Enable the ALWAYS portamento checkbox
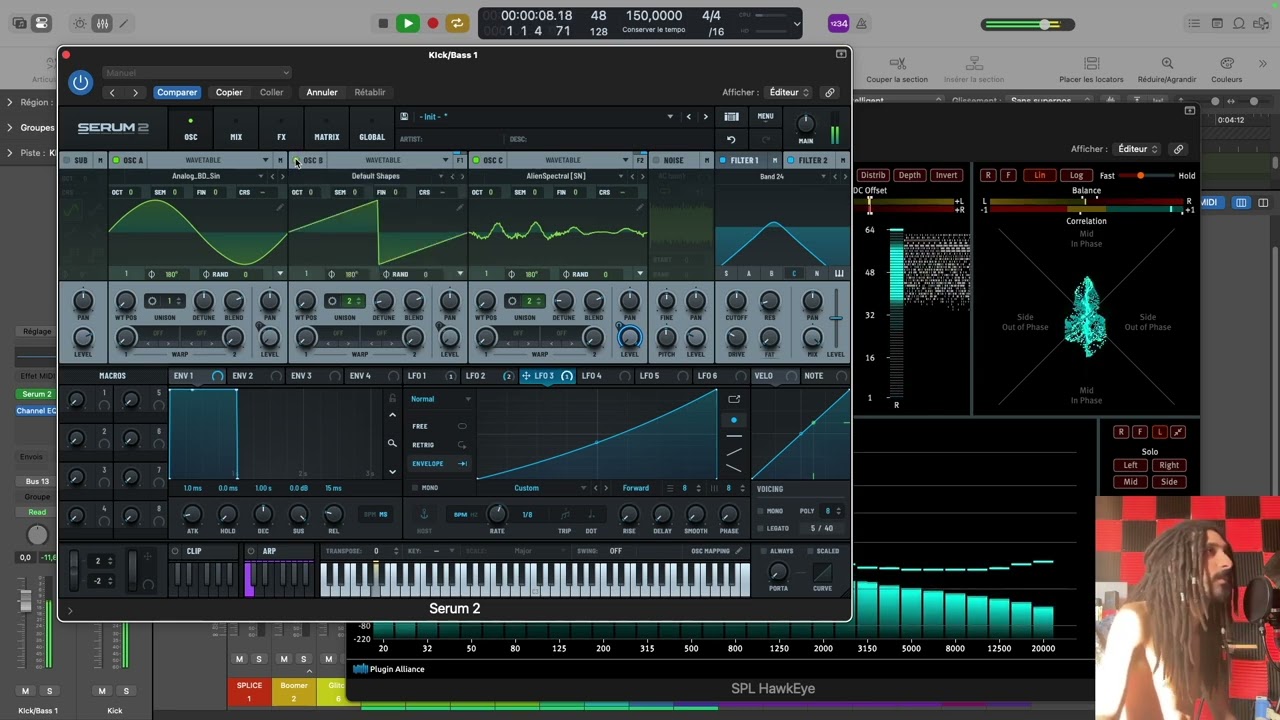The width and height of the screenshot is (1280, 720). pyautogui.click(x=763, y=551)
